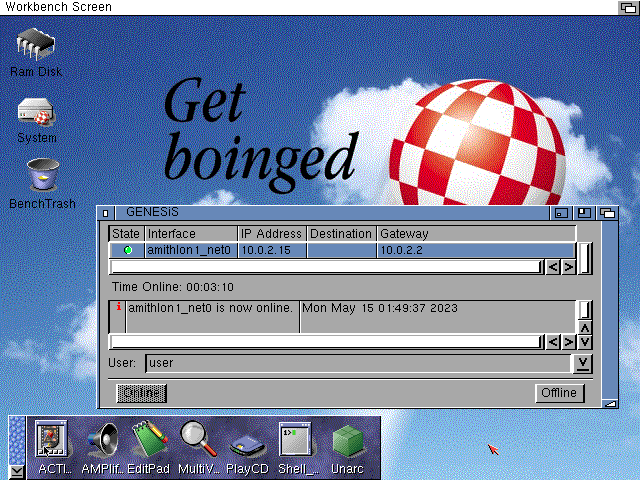Click the log list vertical scrollbar knob

pyautogui.click(x=584, y=310)
